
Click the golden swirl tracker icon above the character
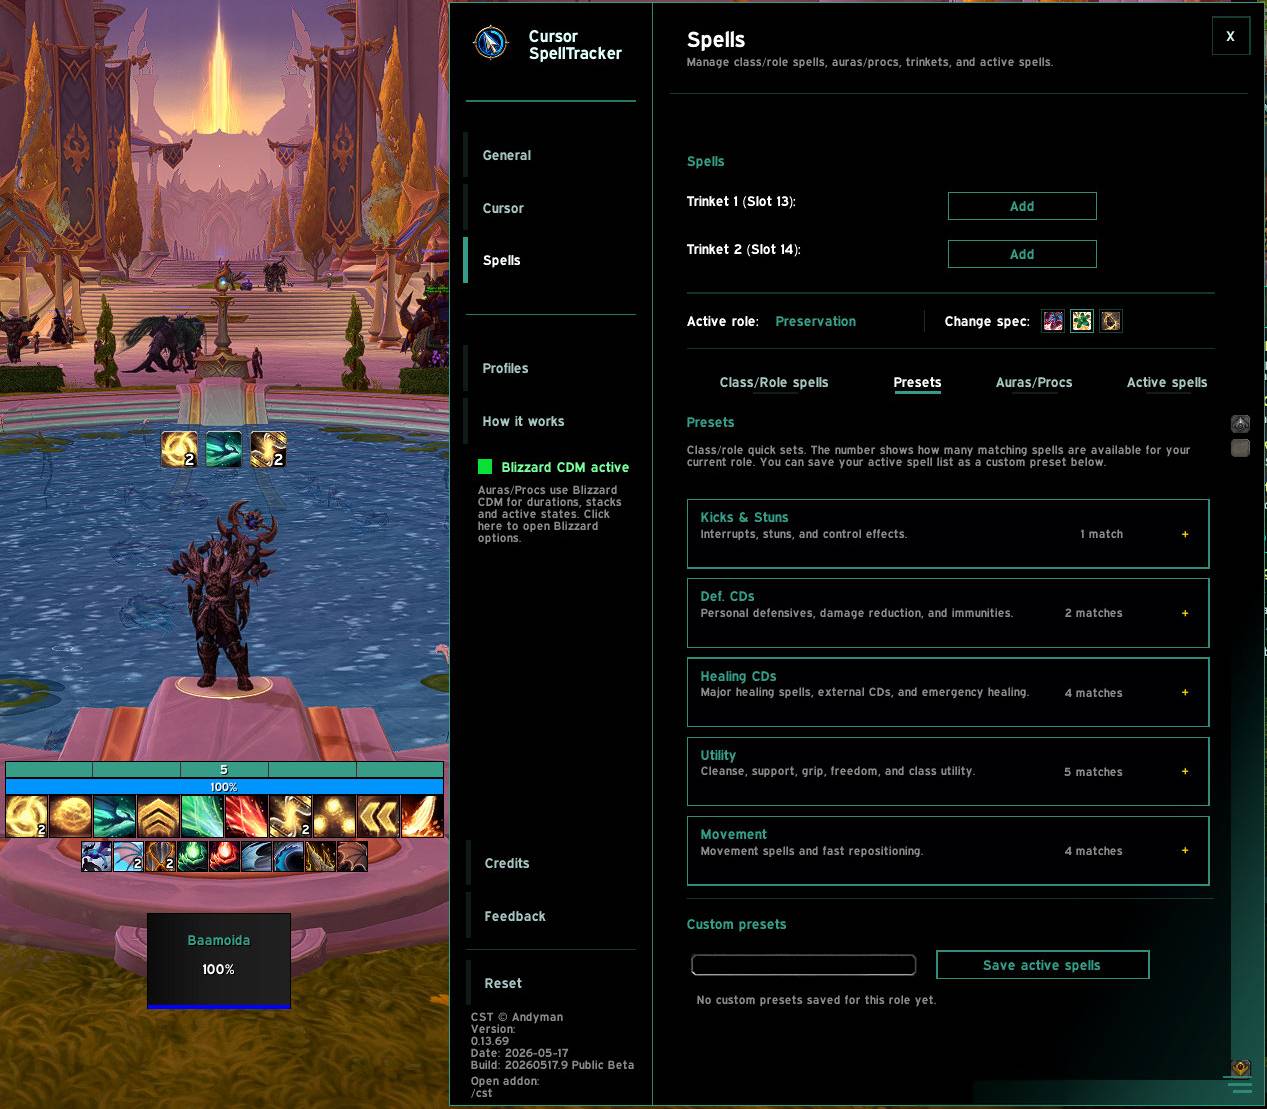pos(179,449)
